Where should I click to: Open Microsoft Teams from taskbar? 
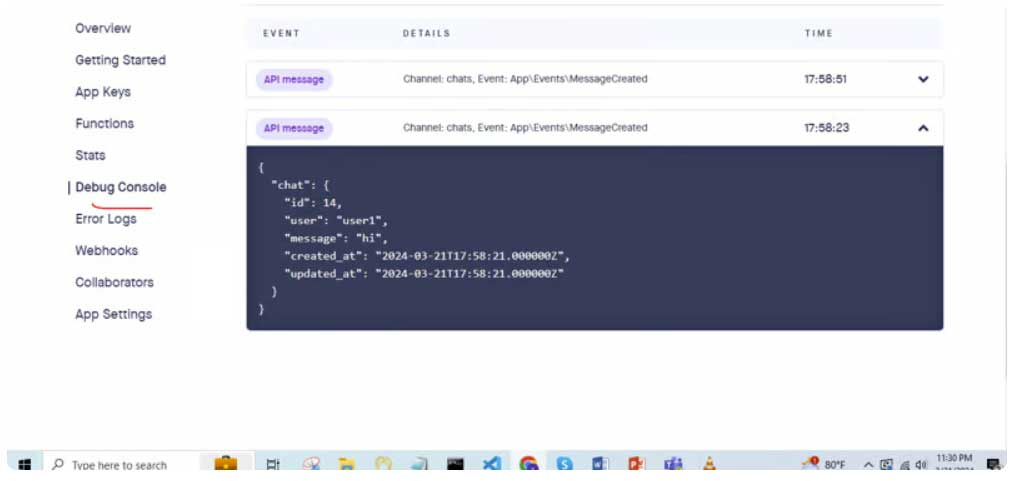tap(673, 464)
